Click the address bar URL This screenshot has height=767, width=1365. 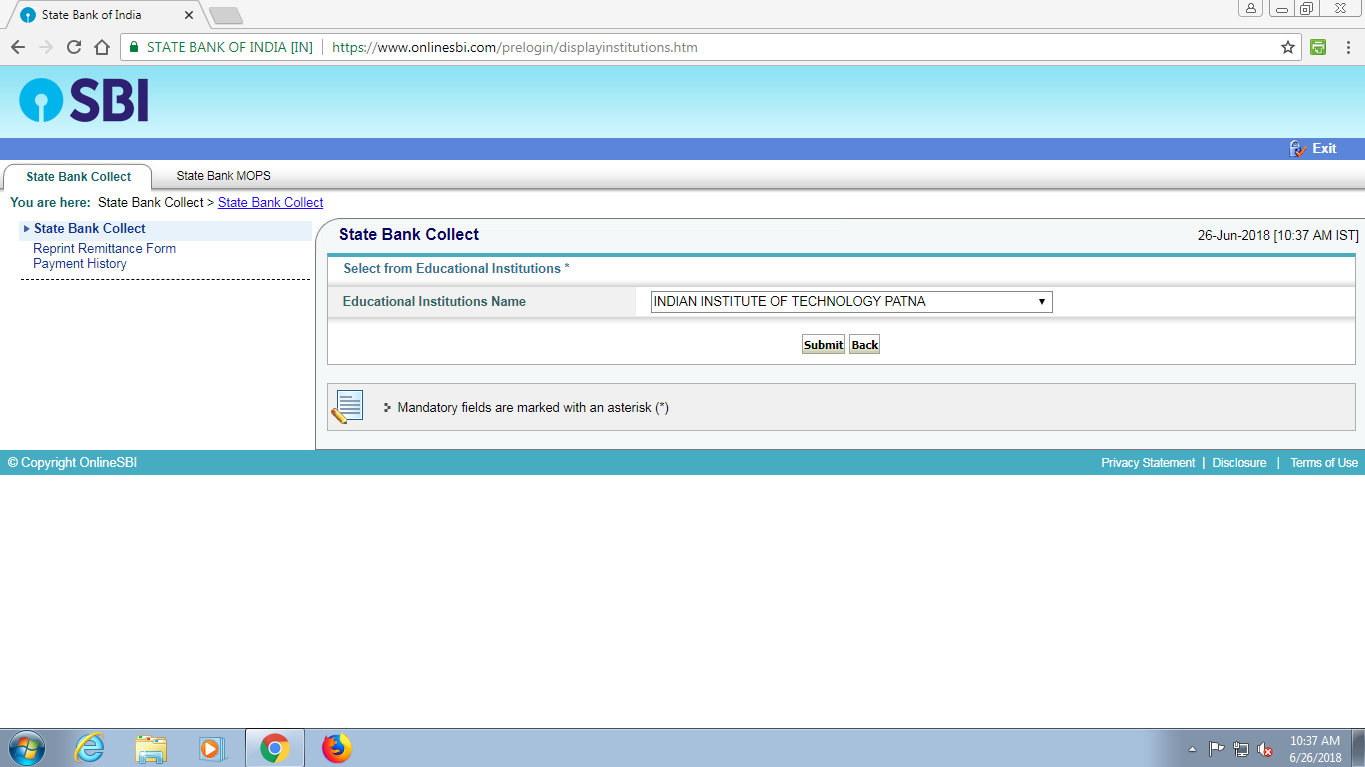click(514, 47)
